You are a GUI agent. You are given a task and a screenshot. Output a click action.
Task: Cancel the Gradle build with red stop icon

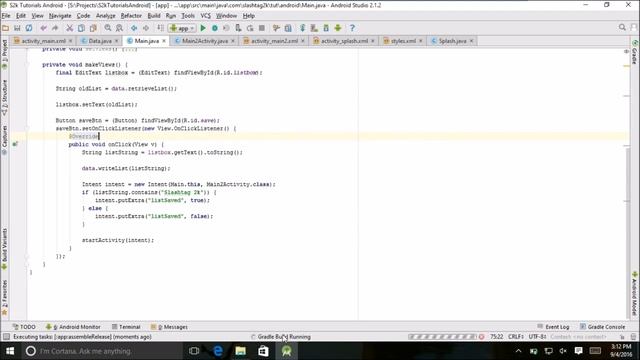[482, 337]
